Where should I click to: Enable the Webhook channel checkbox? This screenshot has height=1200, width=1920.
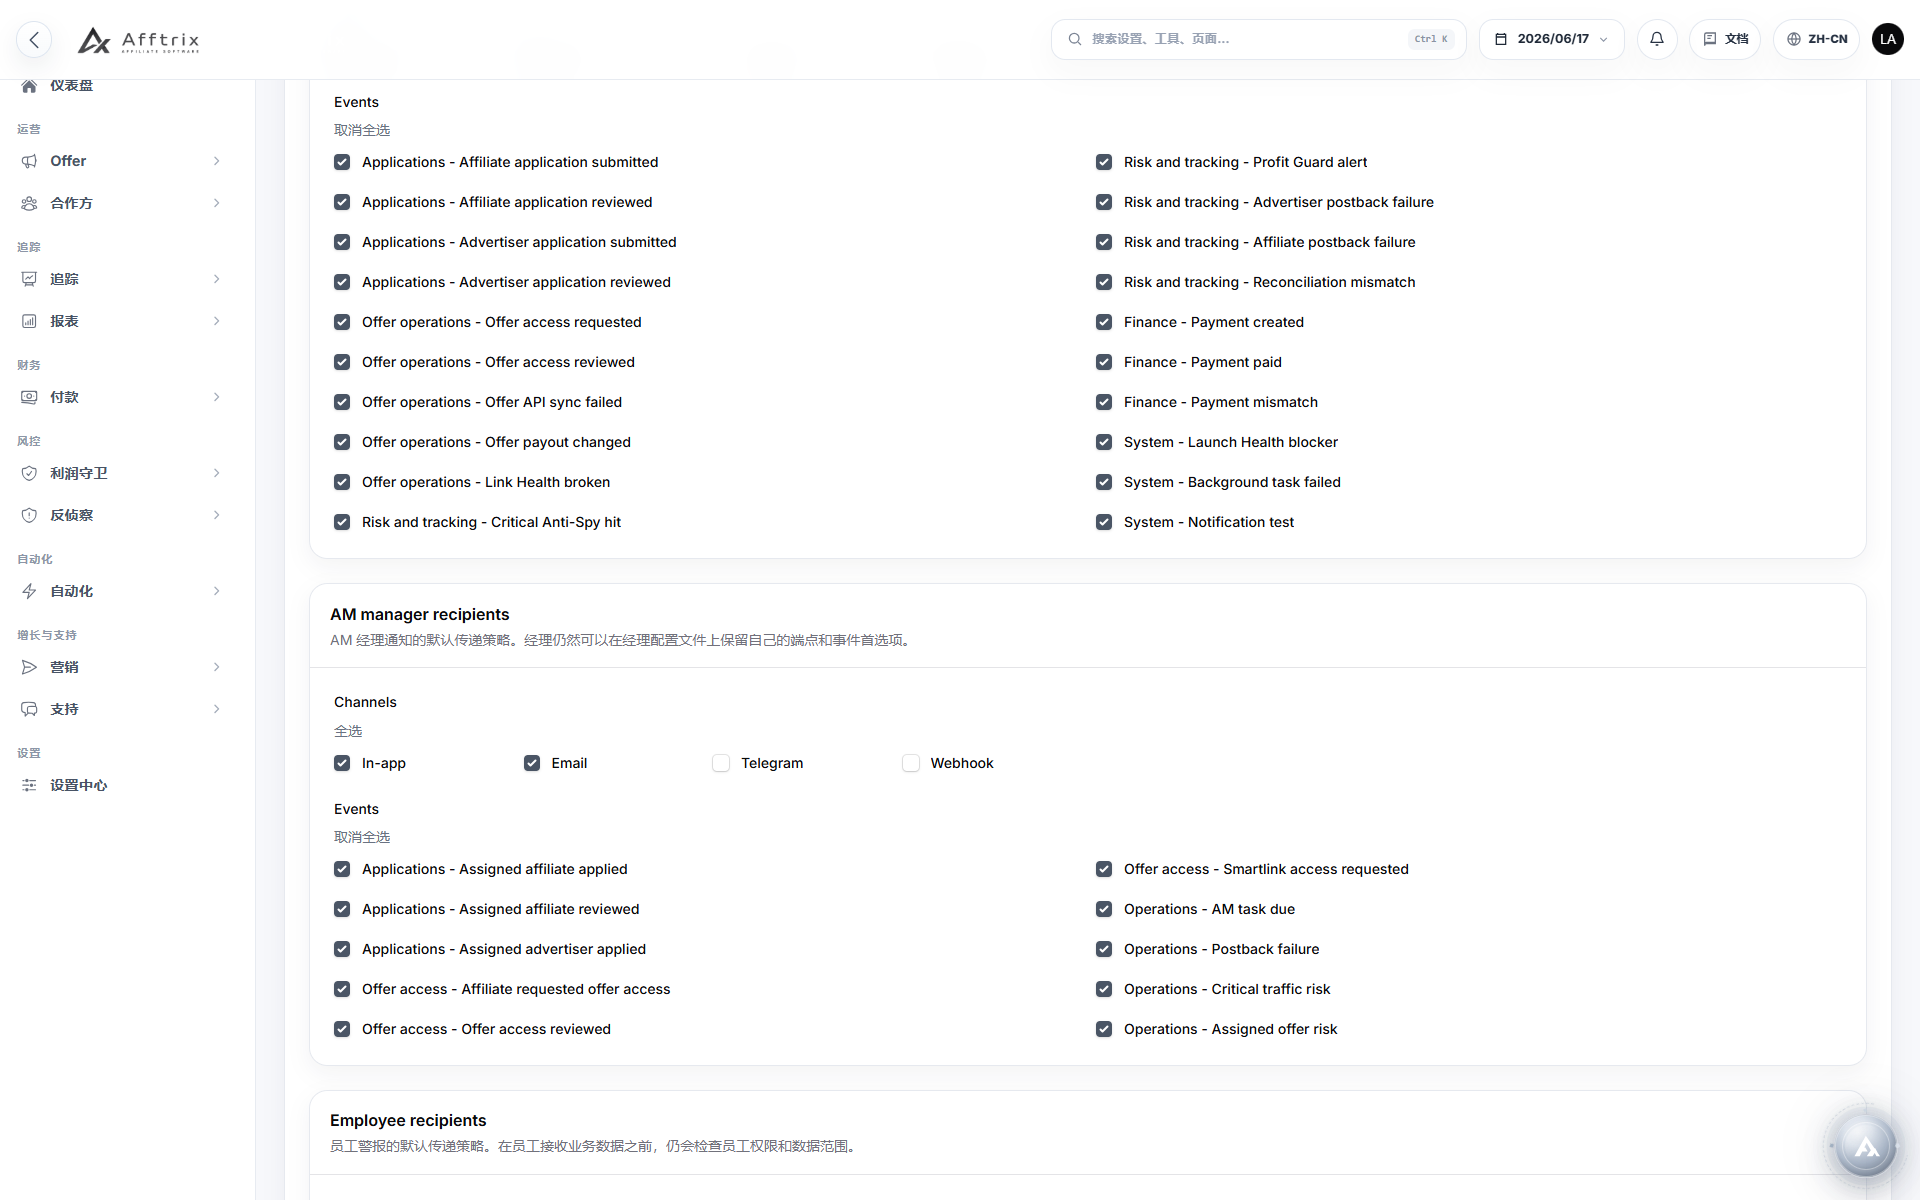coord(911,763)
